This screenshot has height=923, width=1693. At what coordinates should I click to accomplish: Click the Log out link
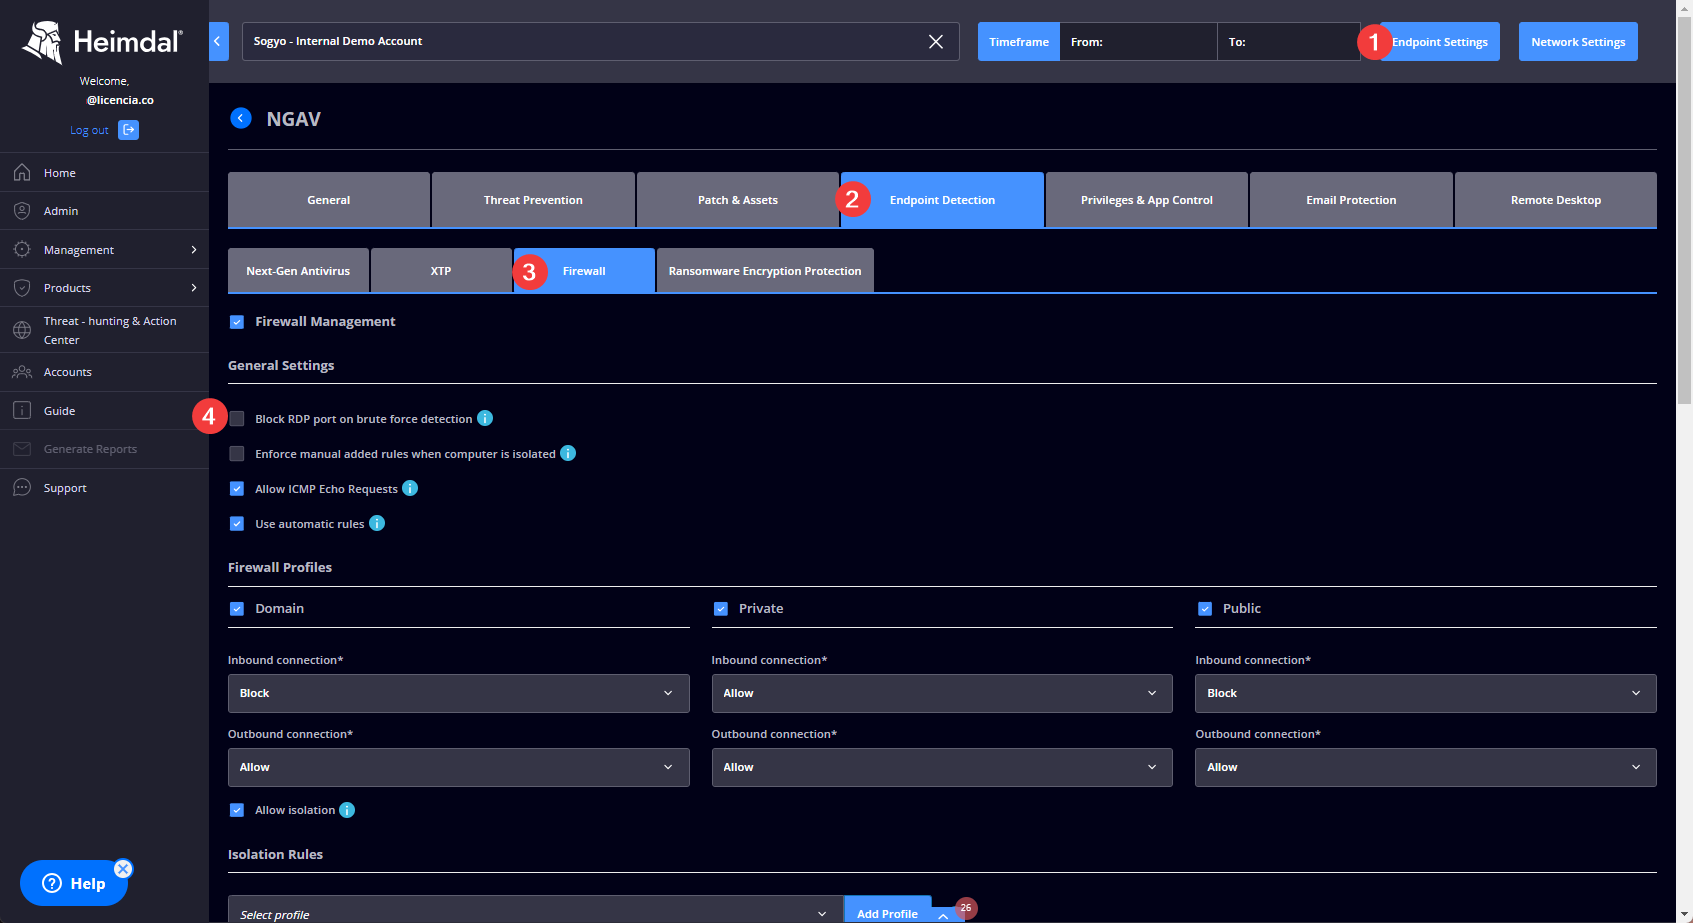[89, 130]
